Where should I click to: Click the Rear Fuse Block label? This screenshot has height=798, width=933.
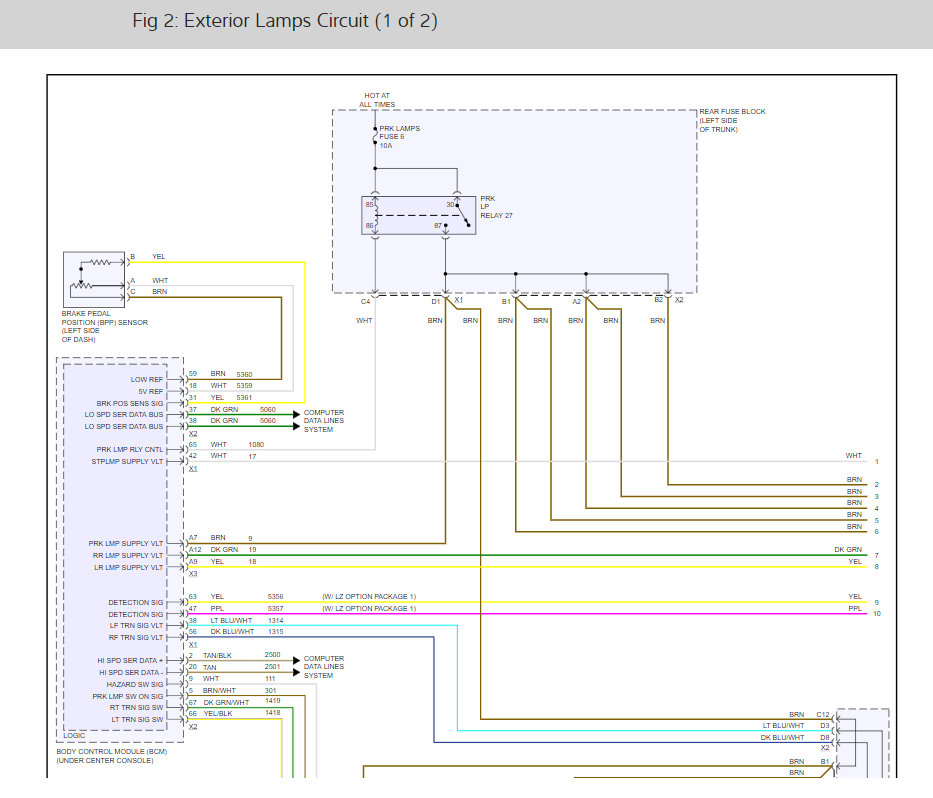[732, 120]
